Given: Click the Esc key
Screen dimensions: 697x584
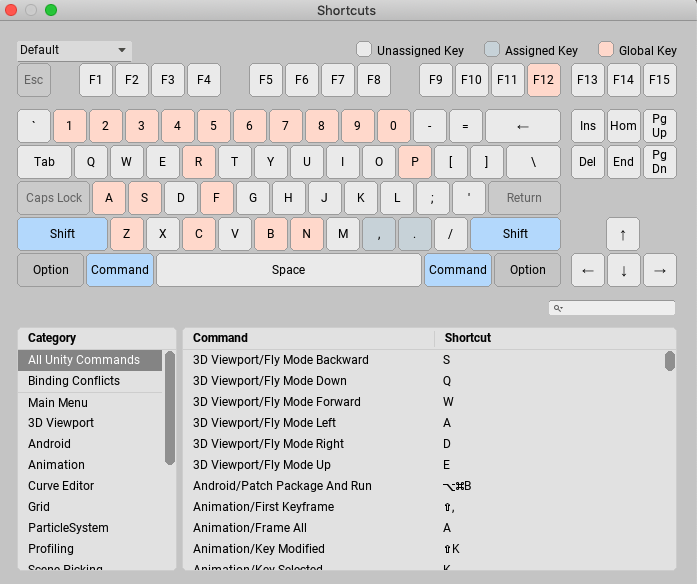Looking at the screenshot, I should (x=34, y=80).
